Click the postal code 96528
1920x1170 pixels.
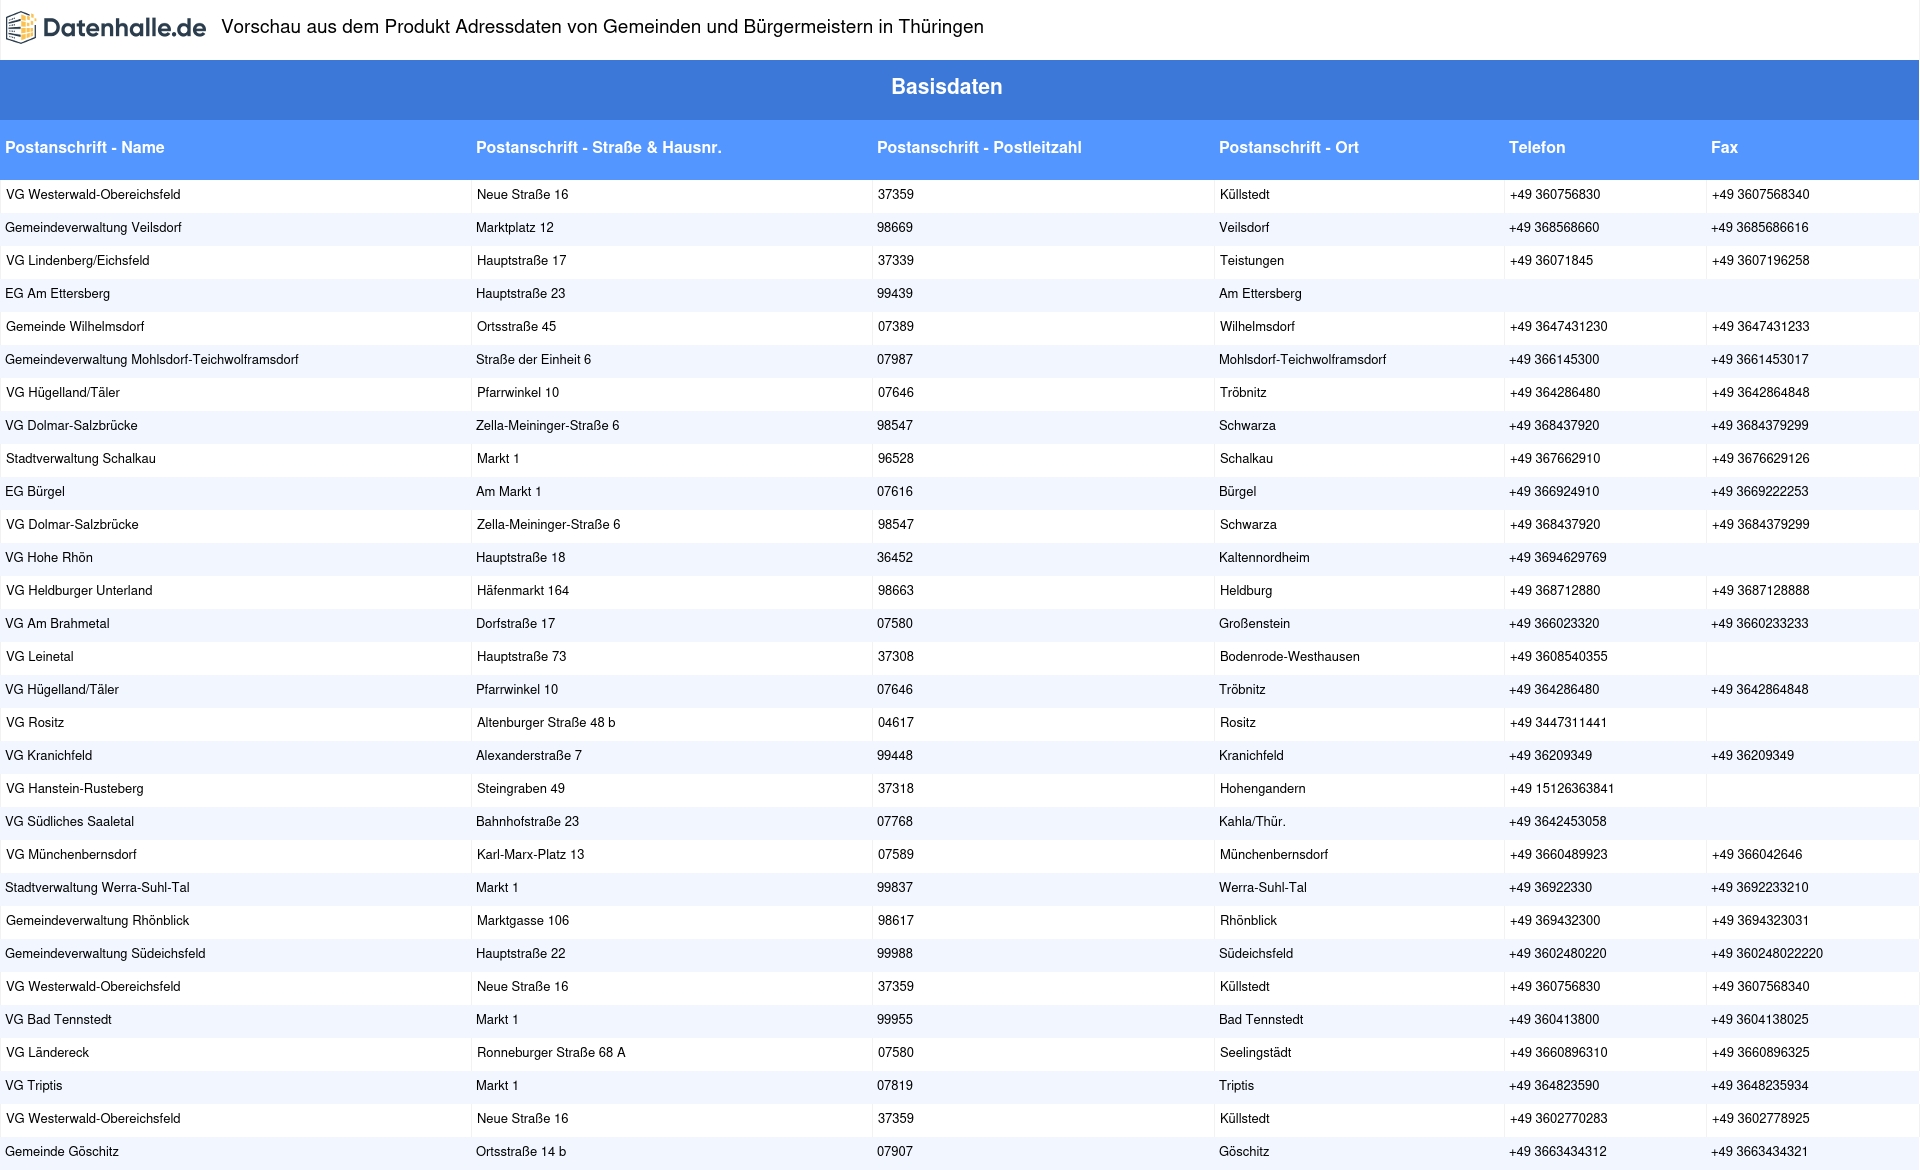[896, 459]
